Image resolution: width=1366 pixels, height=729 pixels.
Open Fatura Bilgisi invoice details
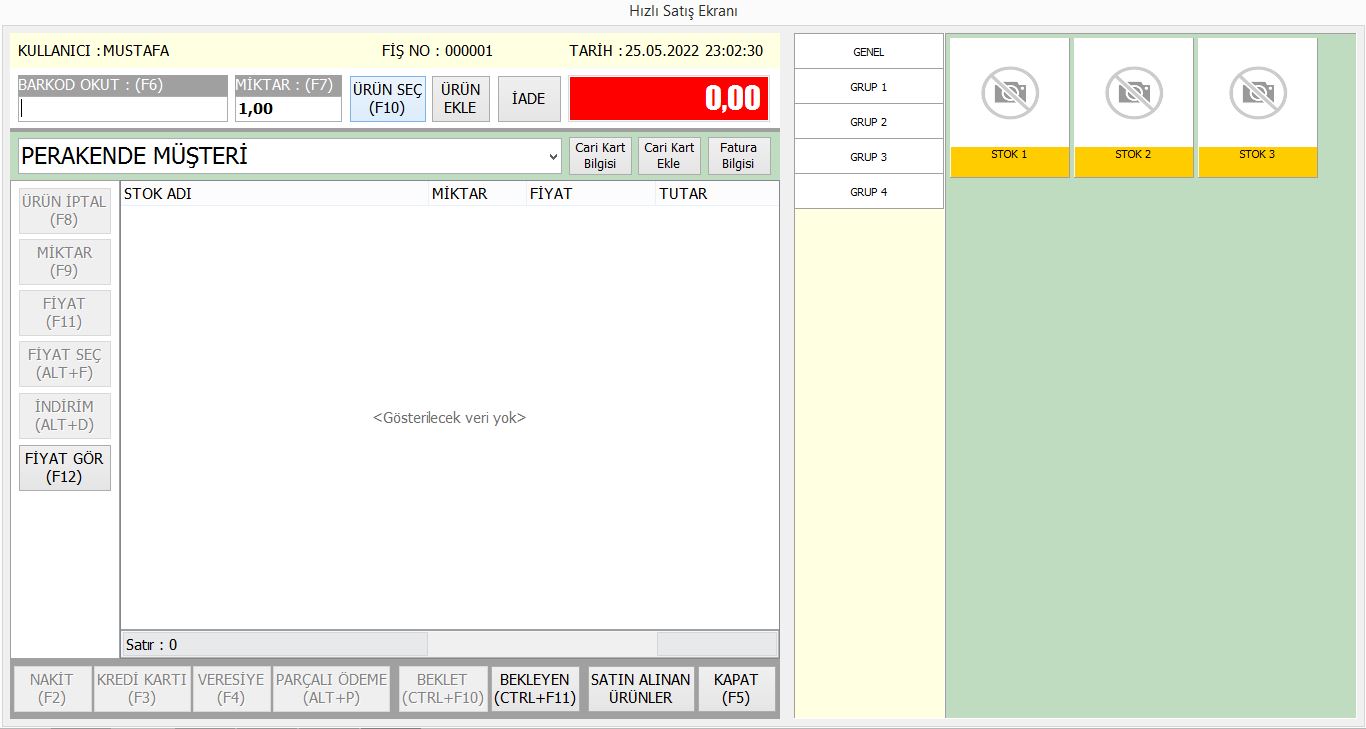pos(739,156)
